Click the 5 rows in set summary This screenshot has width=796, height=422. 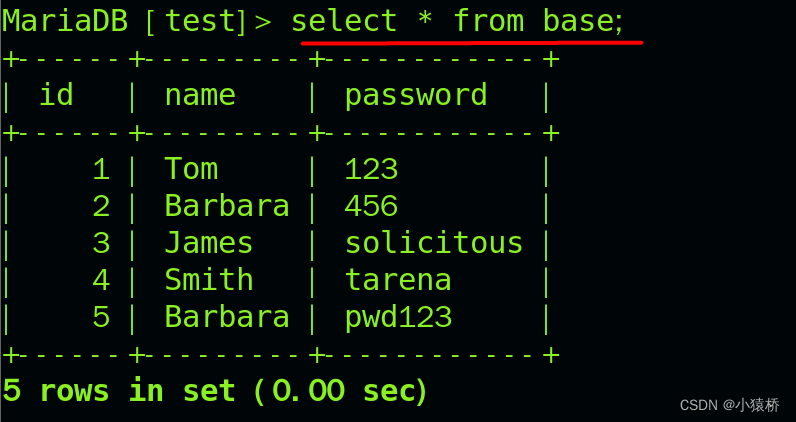click(215, 391)
